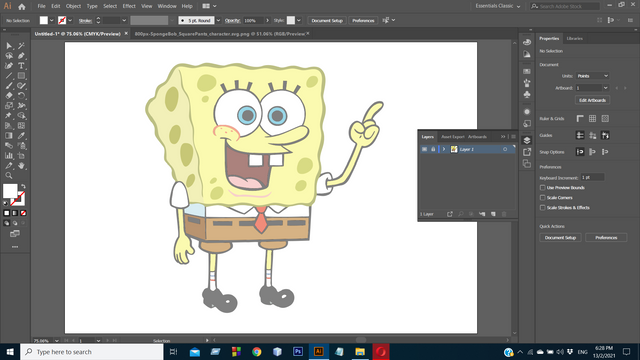
Task: Open the File menu
Action: pos(41,6)
